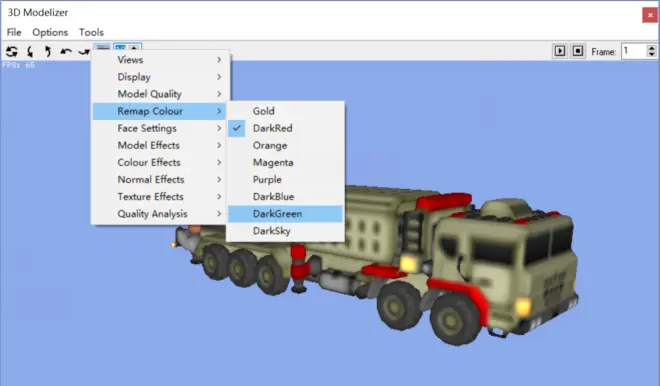Expand the Model Quality submenu arrow
660x386 pixels.
(219, 94)
